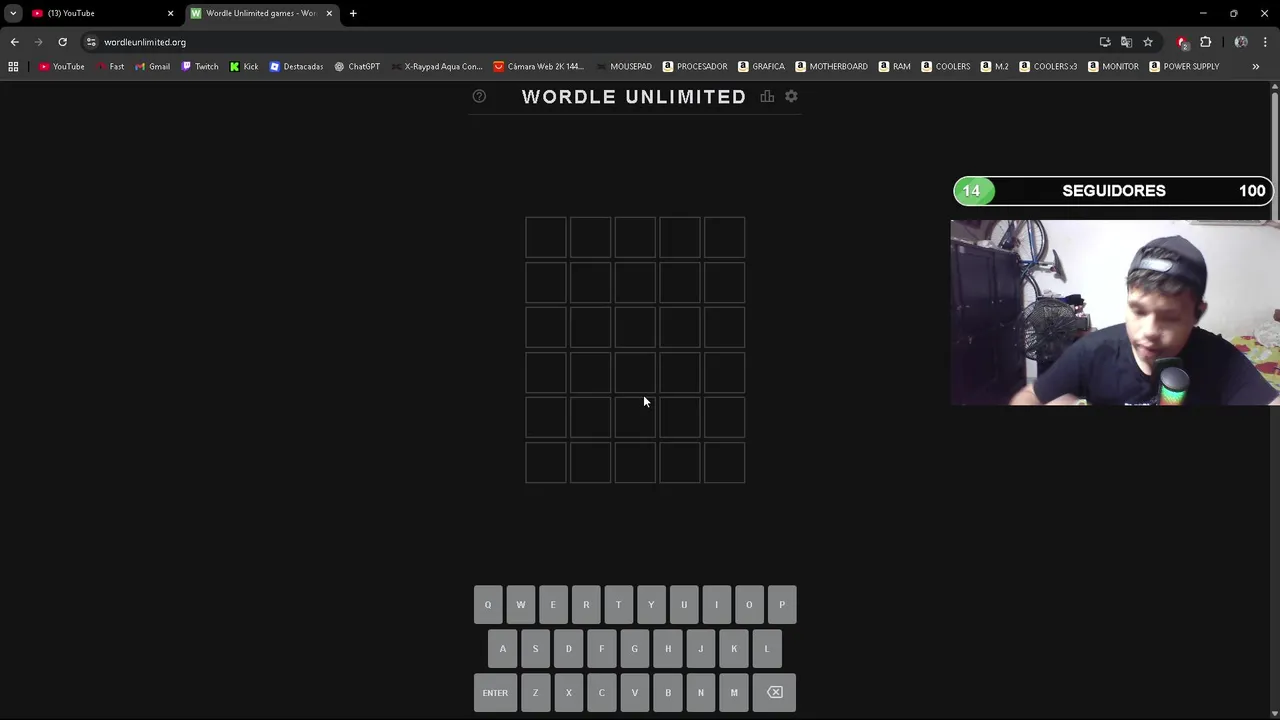
Task: Tap the H key on the Wordle keyboard
Action: pos(668,648)
